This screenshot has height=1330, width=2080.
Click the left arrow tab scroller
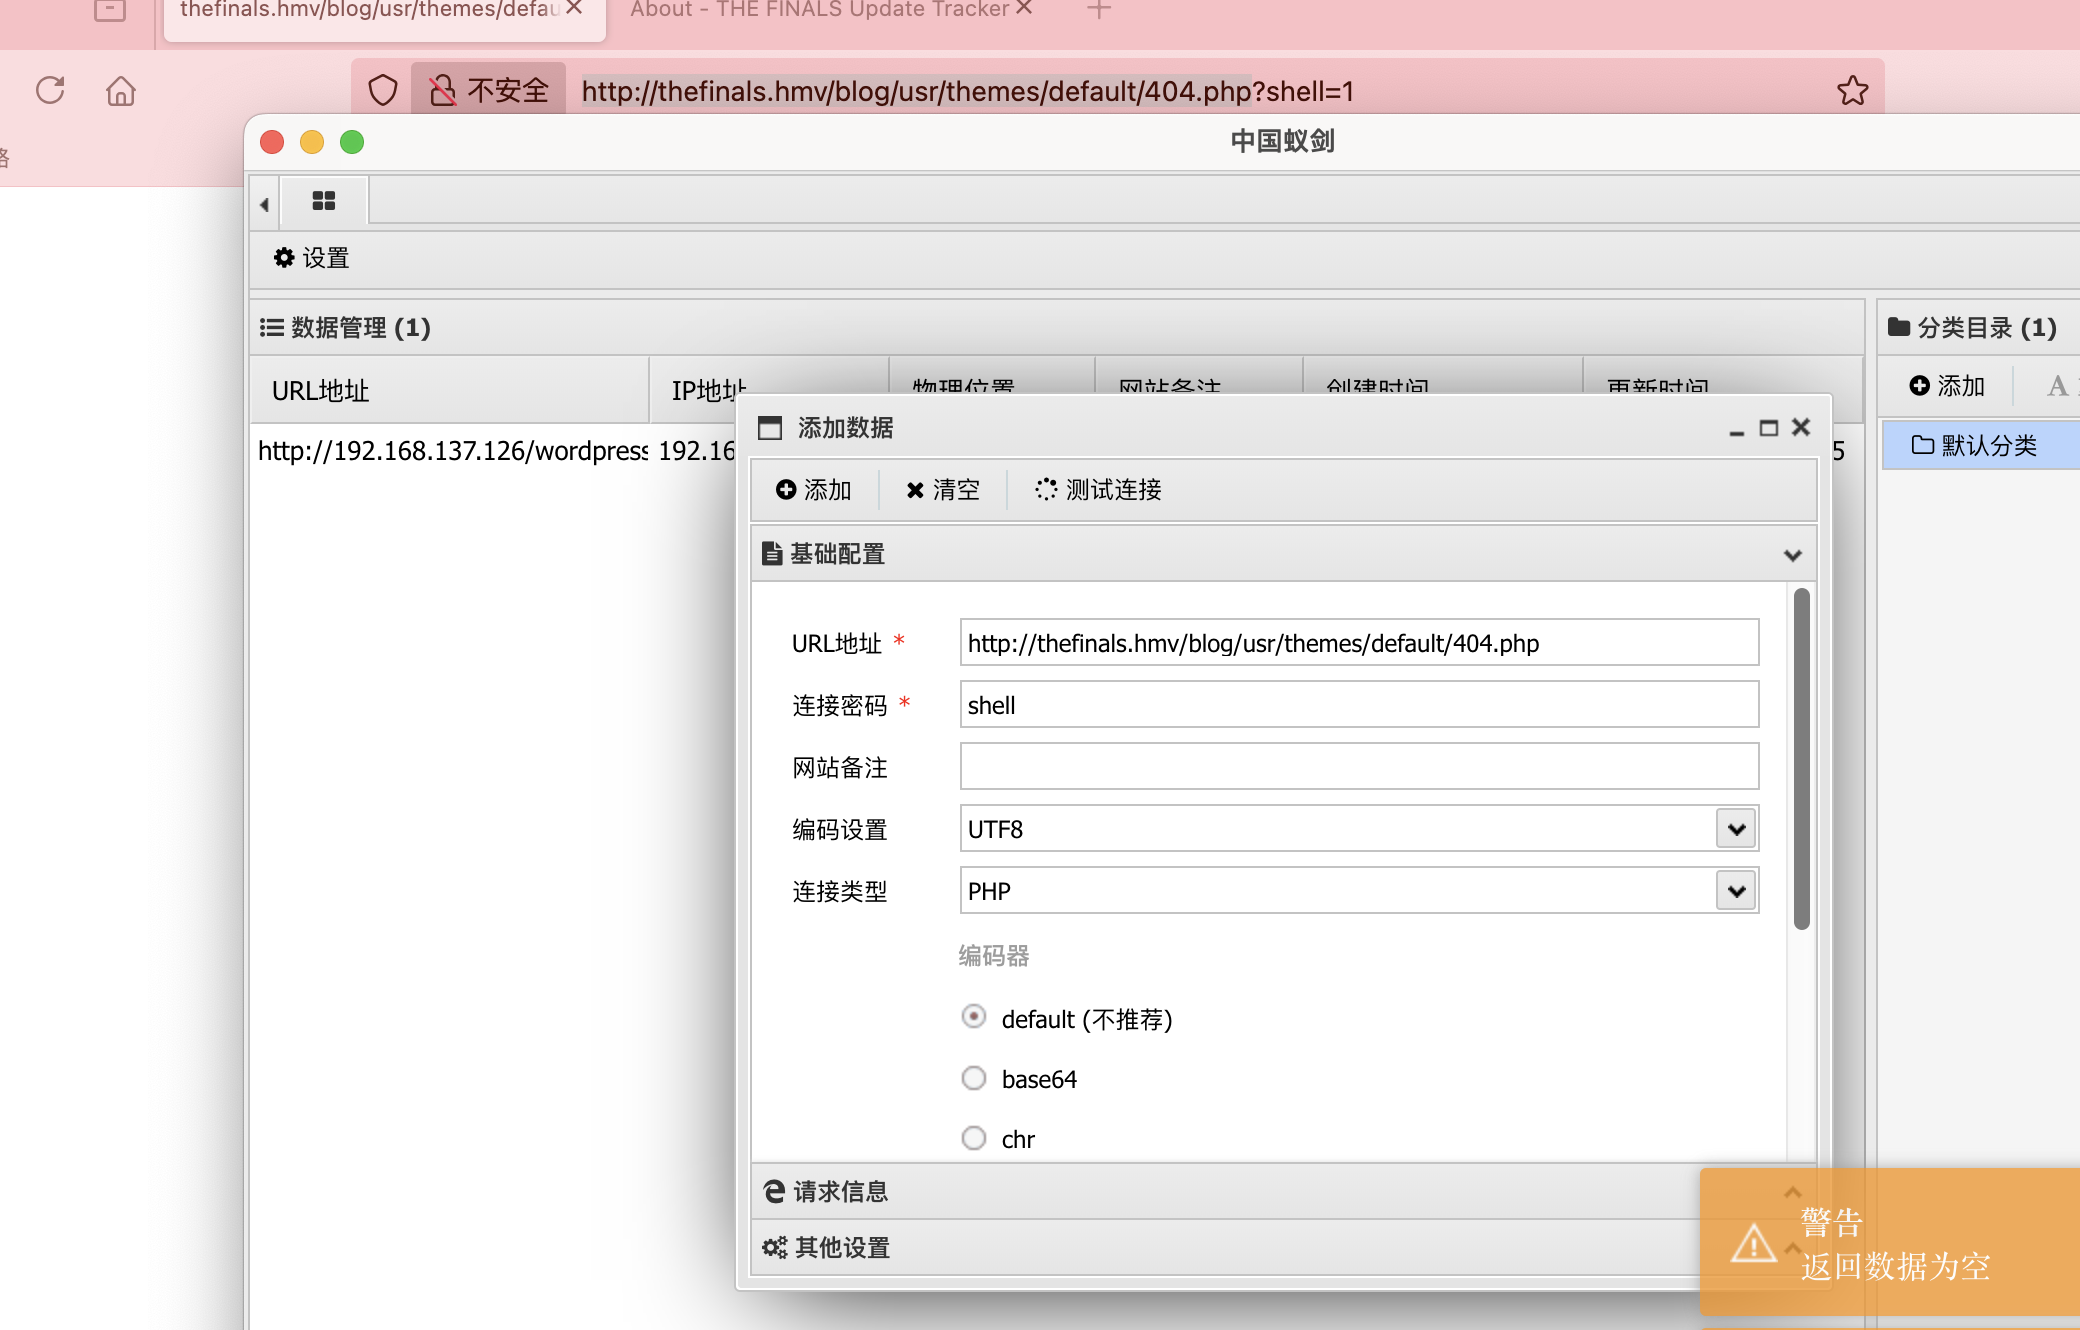[264, 203]
